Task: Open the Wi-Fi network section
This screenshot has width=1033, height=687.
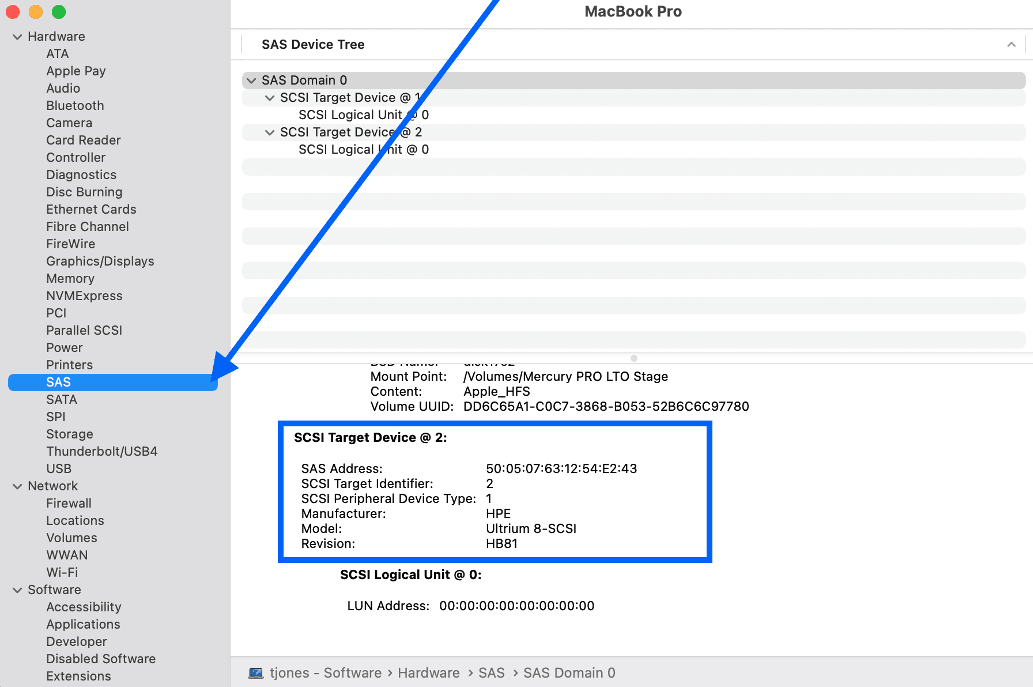Action: (62, 573)
